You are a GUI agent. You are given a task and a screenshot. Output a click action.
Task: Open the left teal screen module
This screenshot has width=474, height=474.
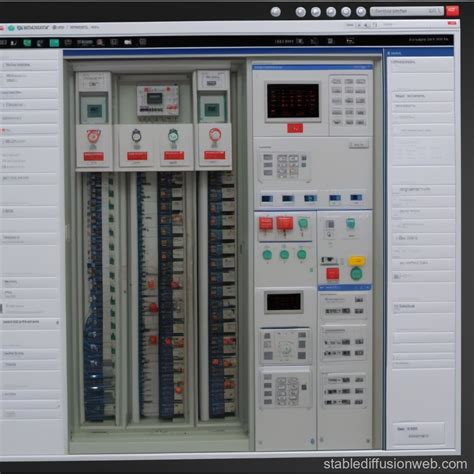[x=94, y=109]
